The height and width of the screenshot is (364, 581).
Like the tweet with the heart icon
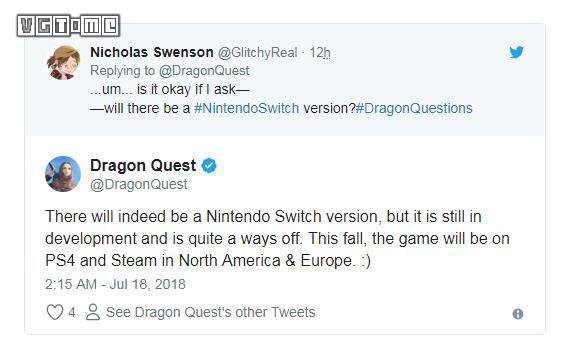coord(54,312)
